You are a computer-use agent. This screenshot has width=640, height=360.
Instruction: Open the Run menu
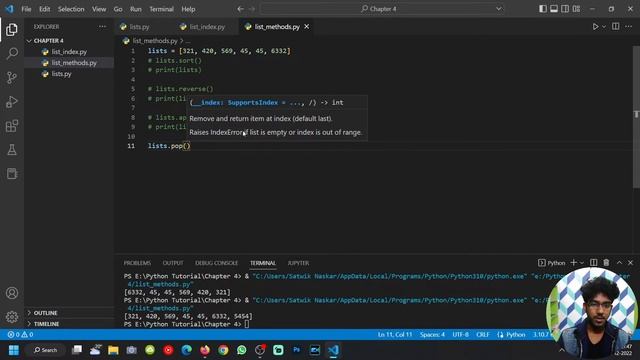[x=136, y=9]
